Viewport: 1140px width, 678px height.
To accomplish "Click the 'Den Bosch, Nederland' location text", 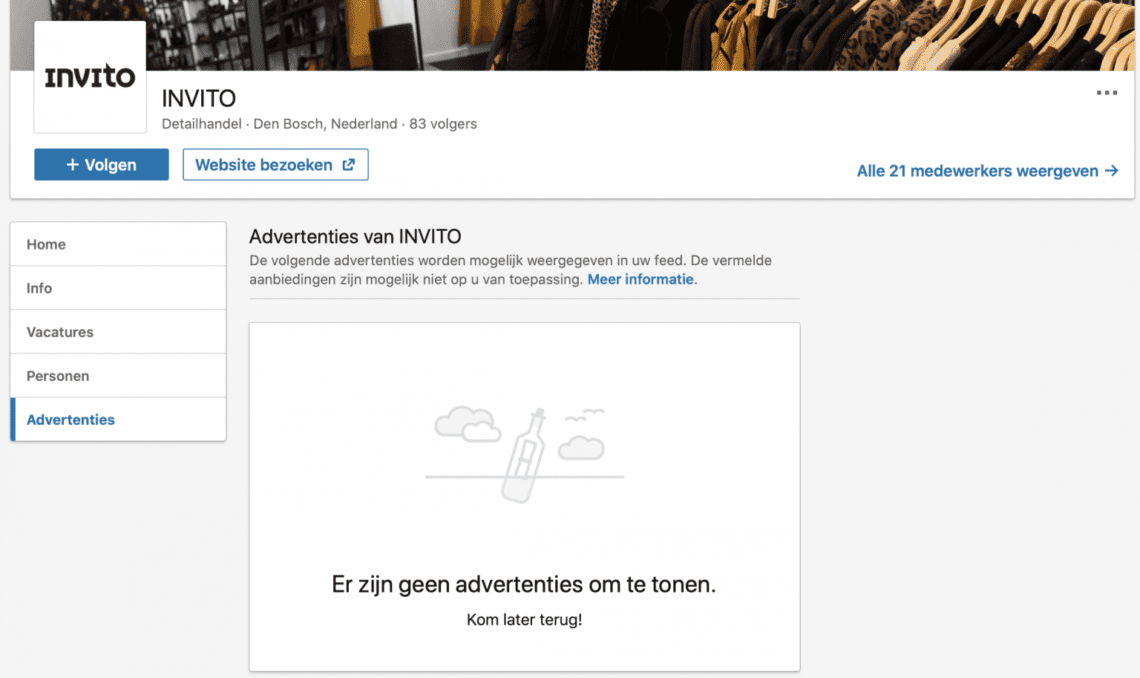I will click(325, 124).
